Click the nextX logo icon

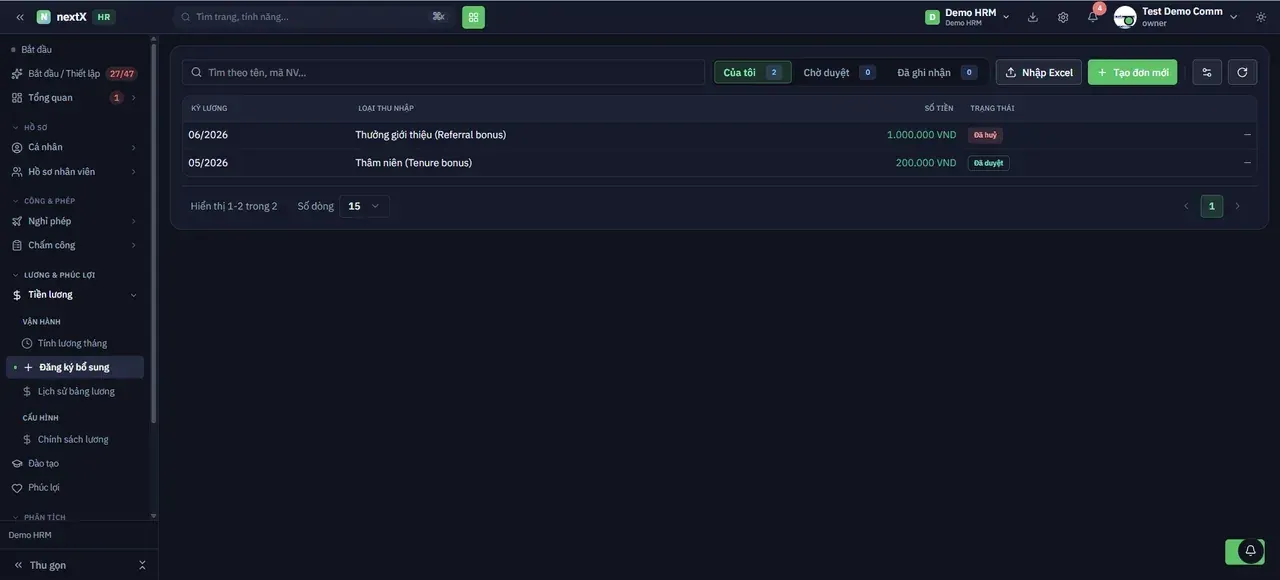43,17
